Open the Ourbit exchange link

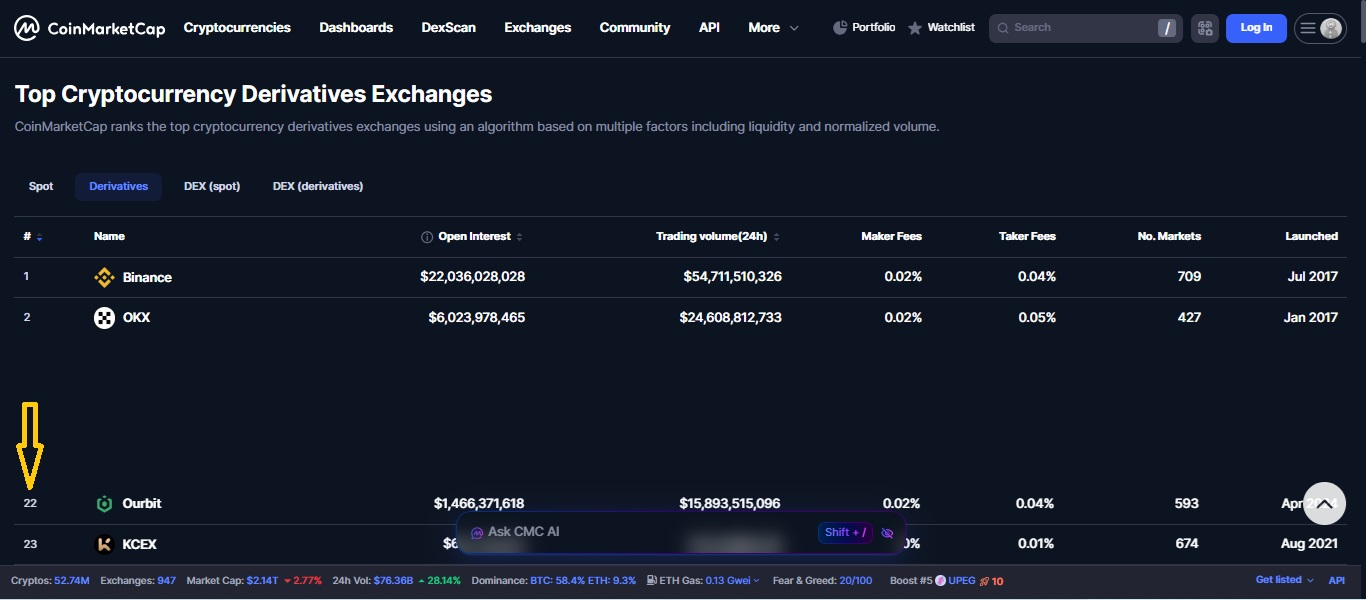click(x=142, y=504)
